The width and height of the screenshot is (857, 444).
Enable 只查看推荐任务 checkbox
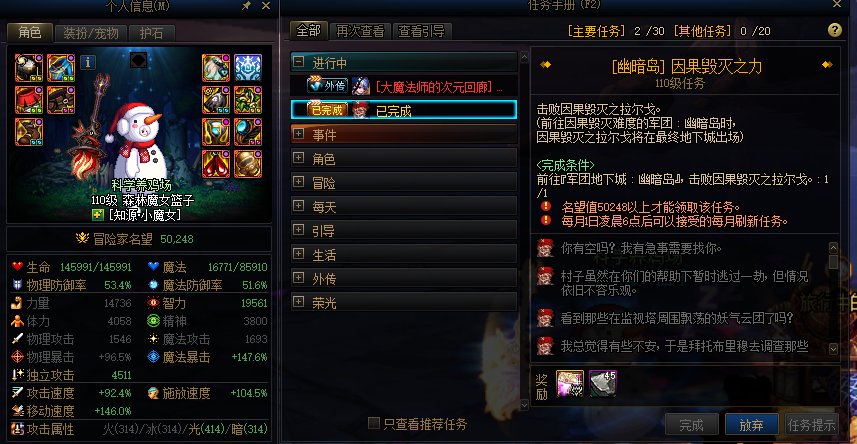pos(374,423)
